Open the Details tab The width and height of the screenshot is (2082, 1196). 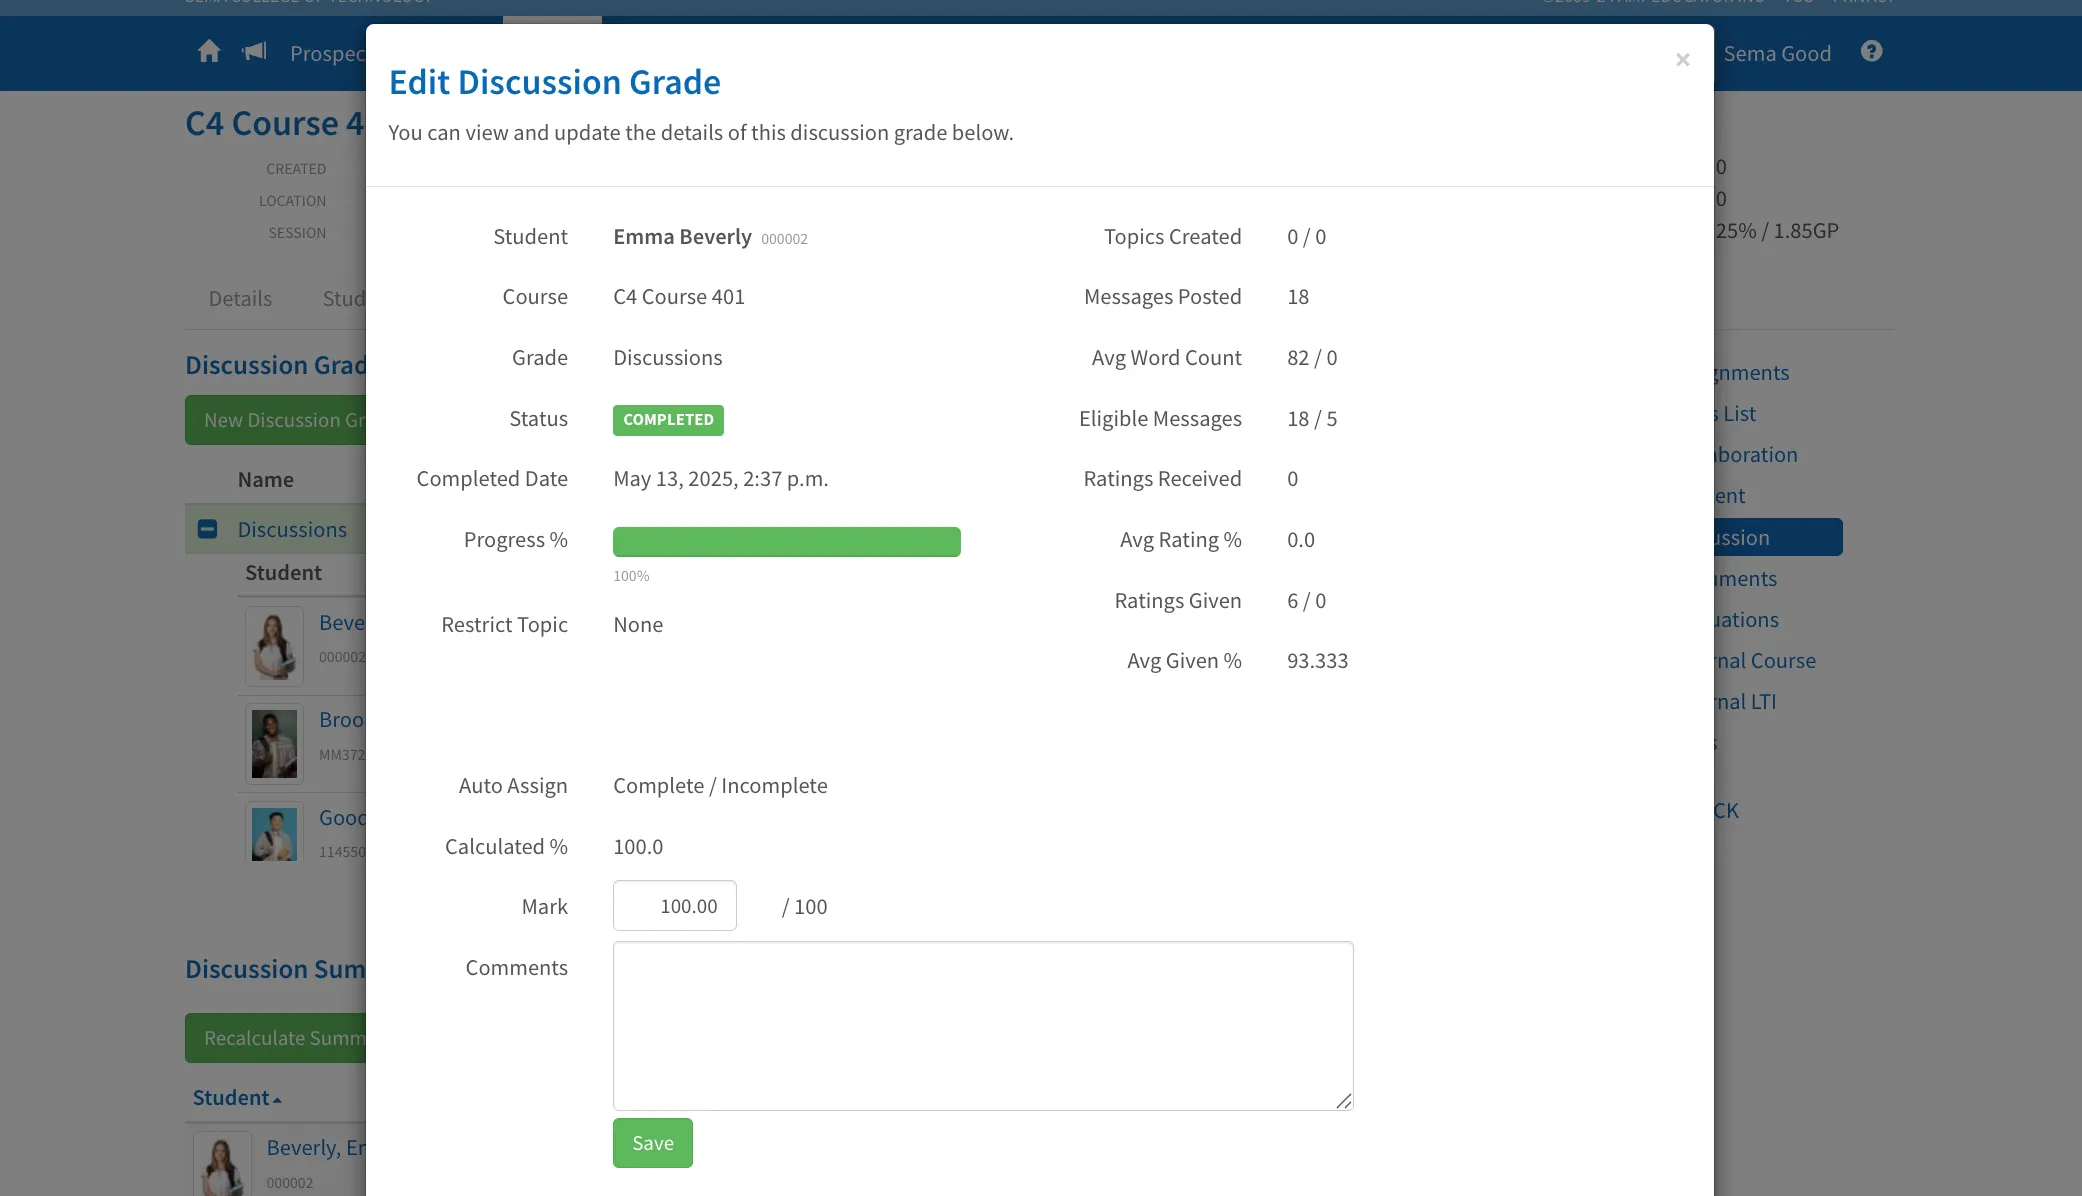pos(240,298)
